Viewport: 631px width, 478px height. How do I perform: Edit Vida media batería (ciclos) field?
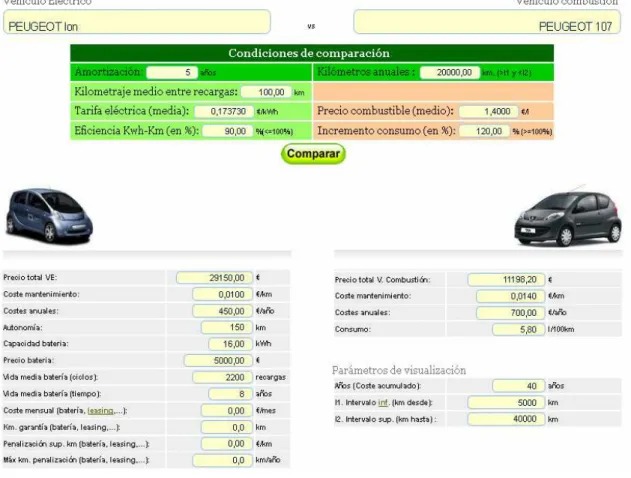[x=223, y=377]
